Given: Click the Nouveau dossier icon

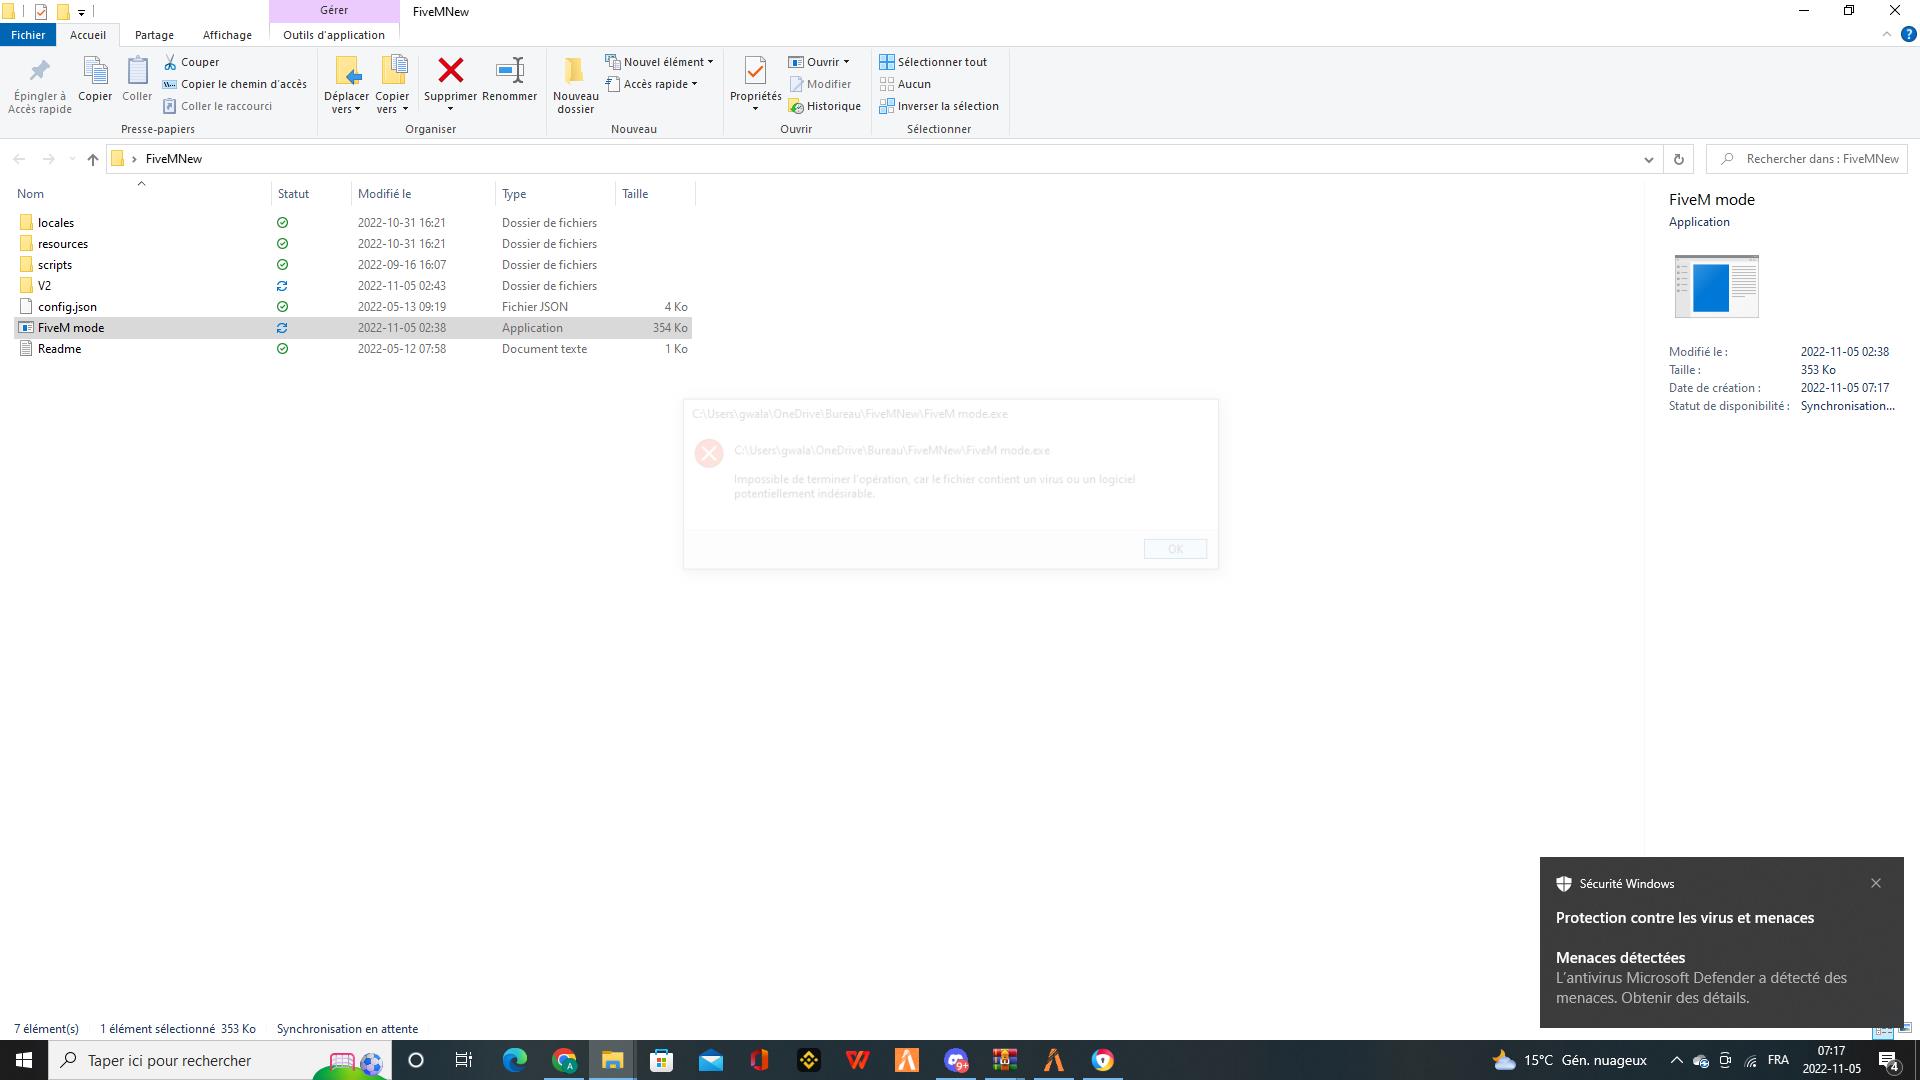Looking at the screenshot, I should coord(575,71).
